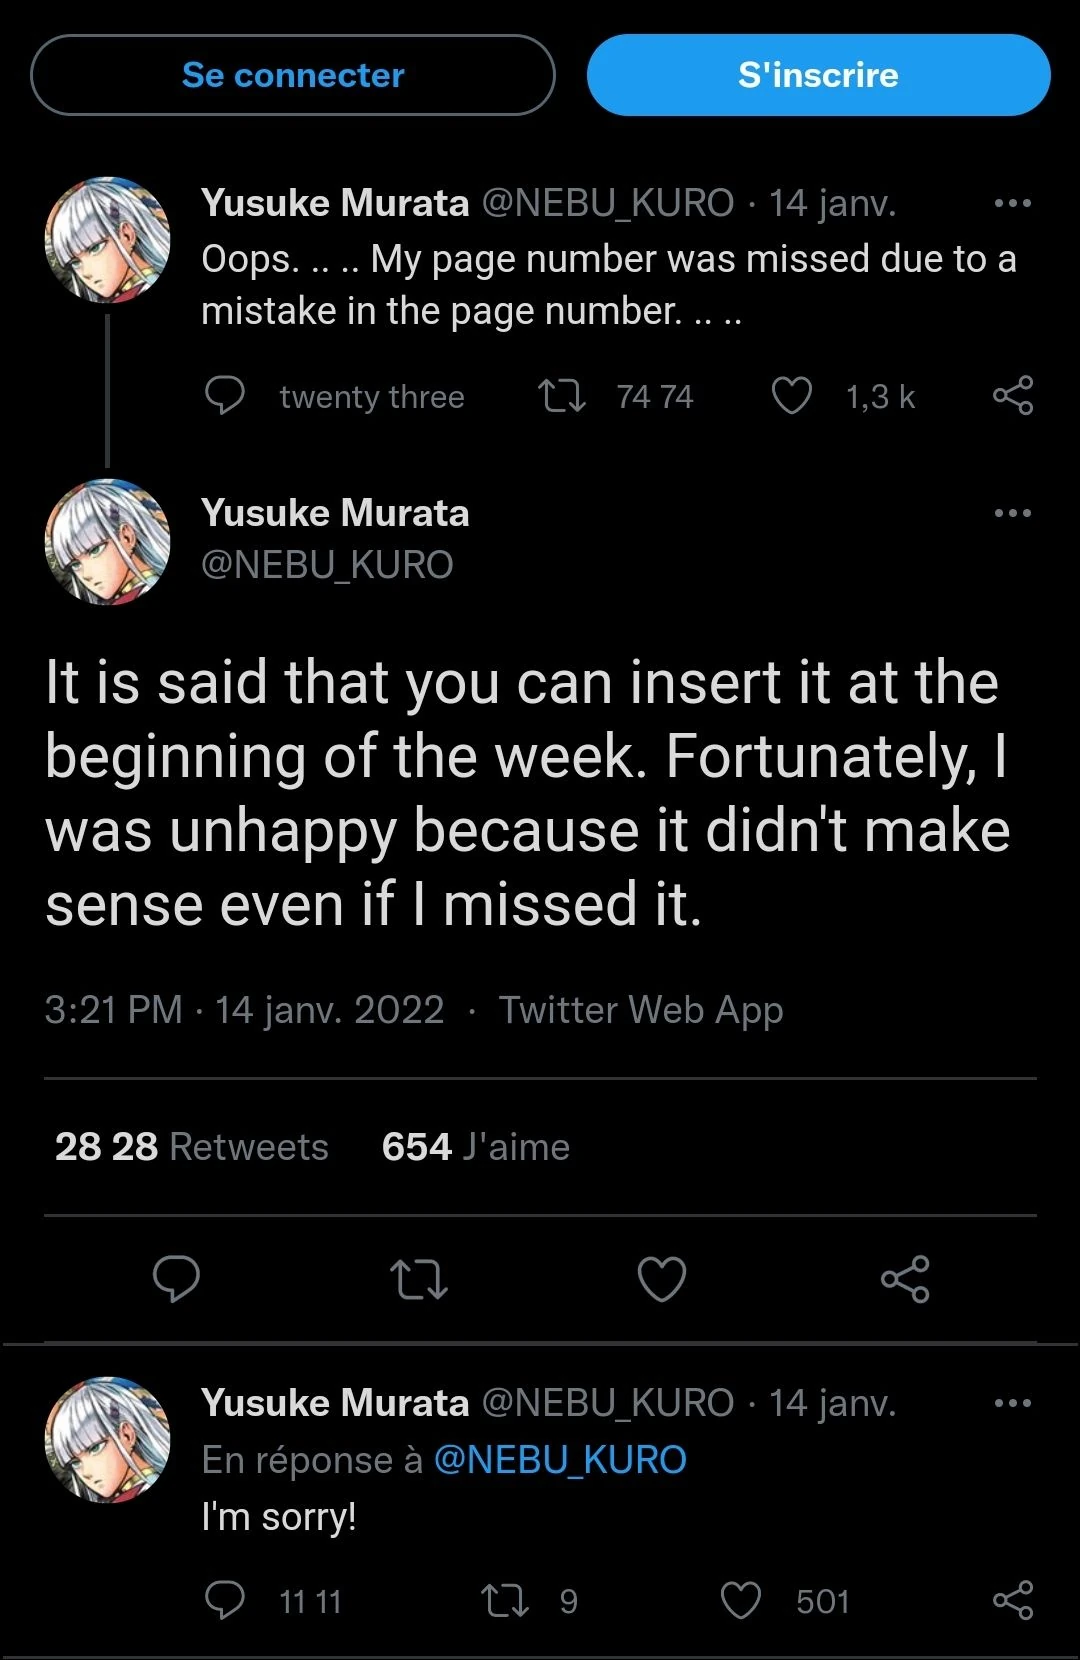
Task: Reply to the I'm sorry tweet
Action: point(225,1601)
